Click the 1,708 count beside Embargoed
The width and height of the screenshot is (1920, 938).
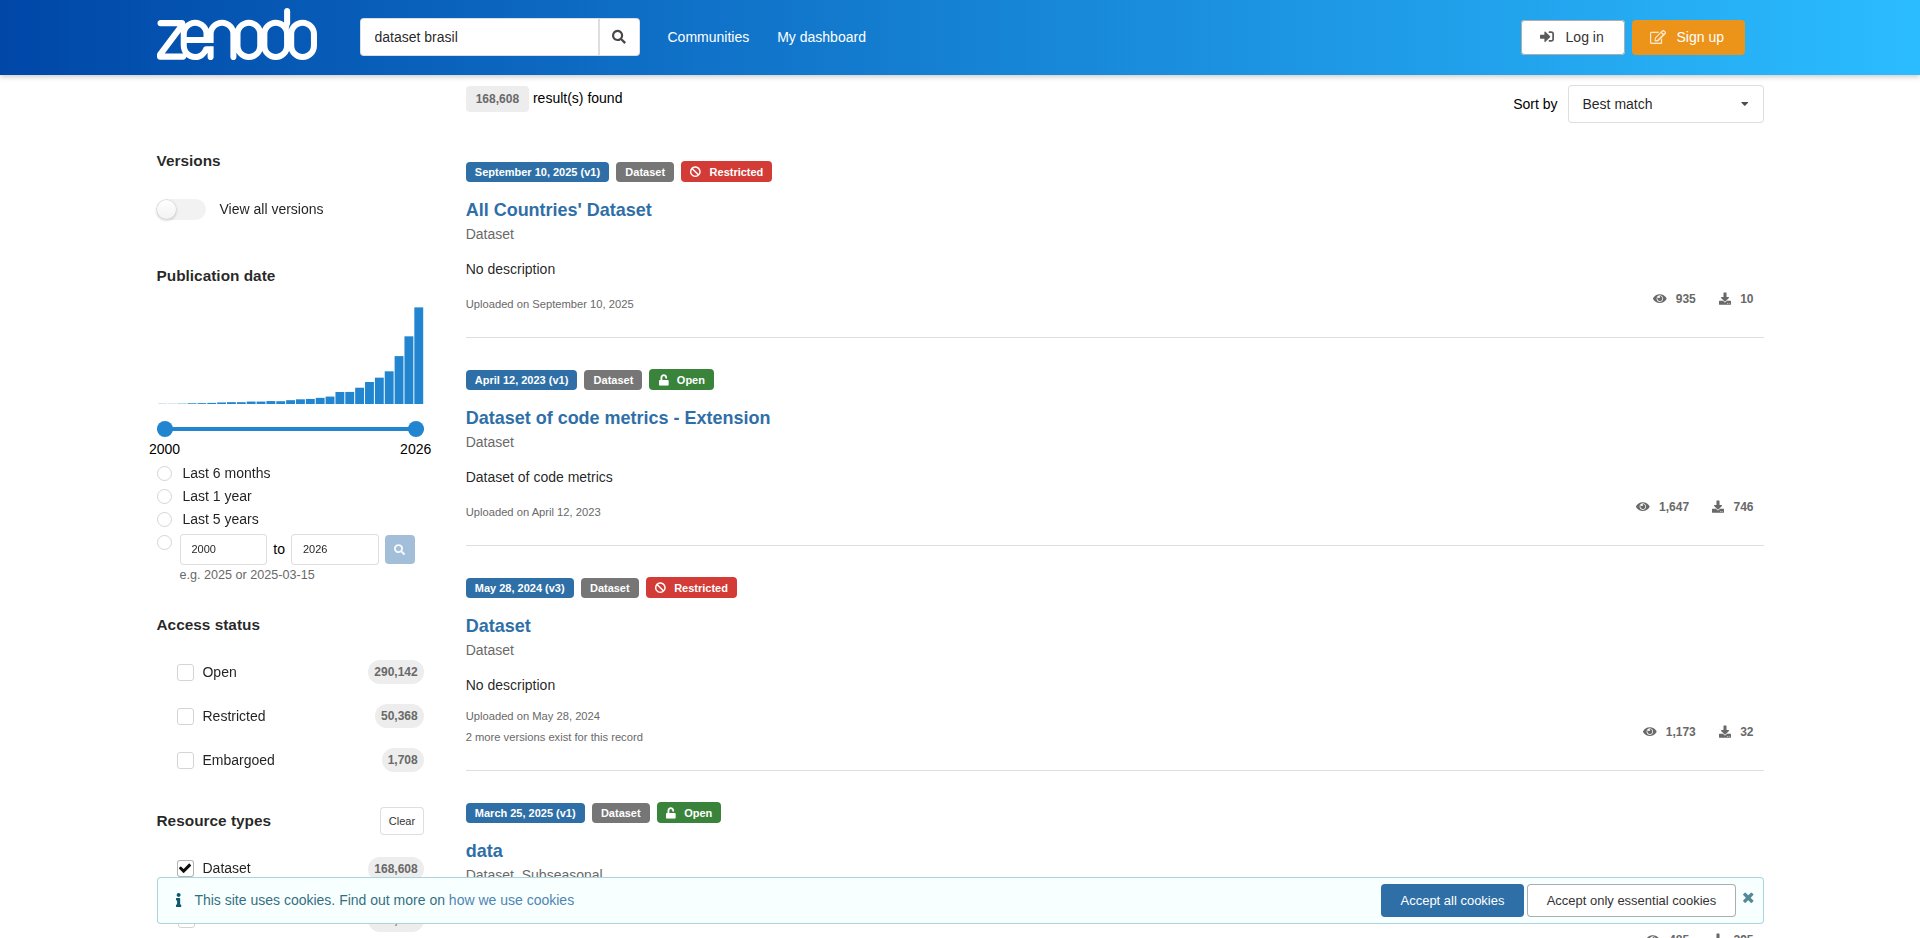pyautogui.click(x=402, y=760)
